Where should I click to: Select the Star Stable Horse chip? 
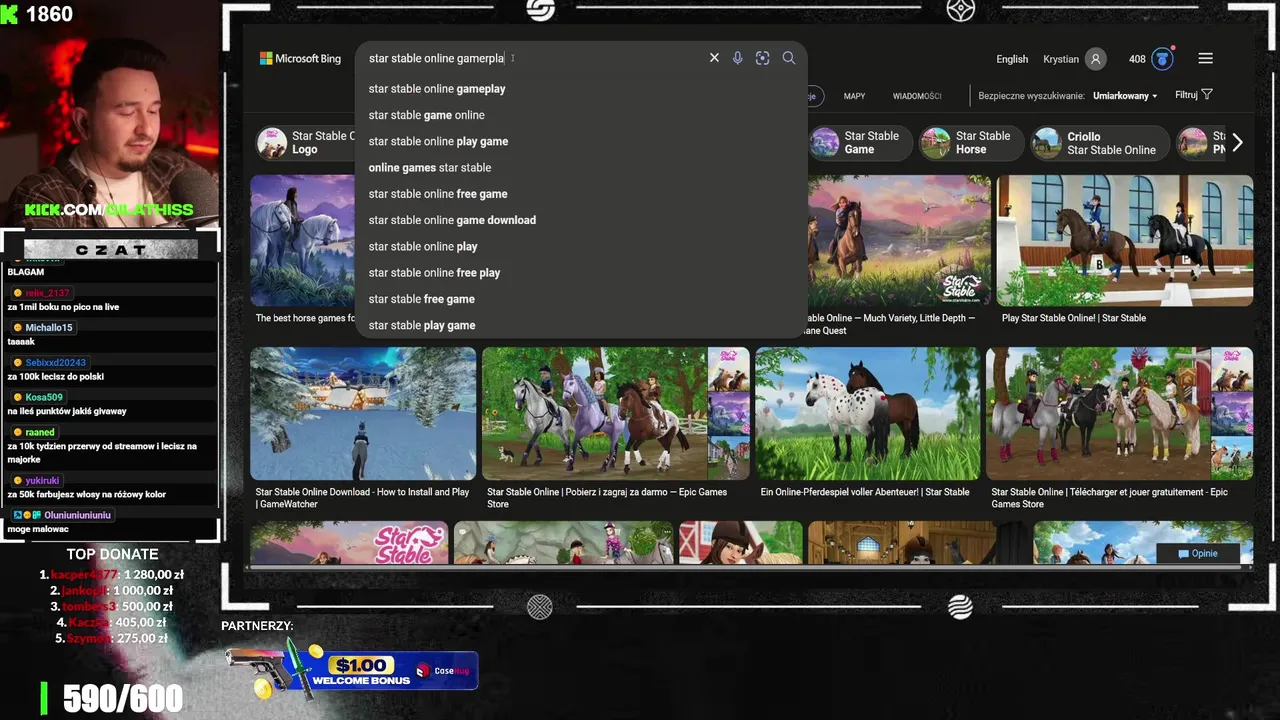click(x=972, y=143)
